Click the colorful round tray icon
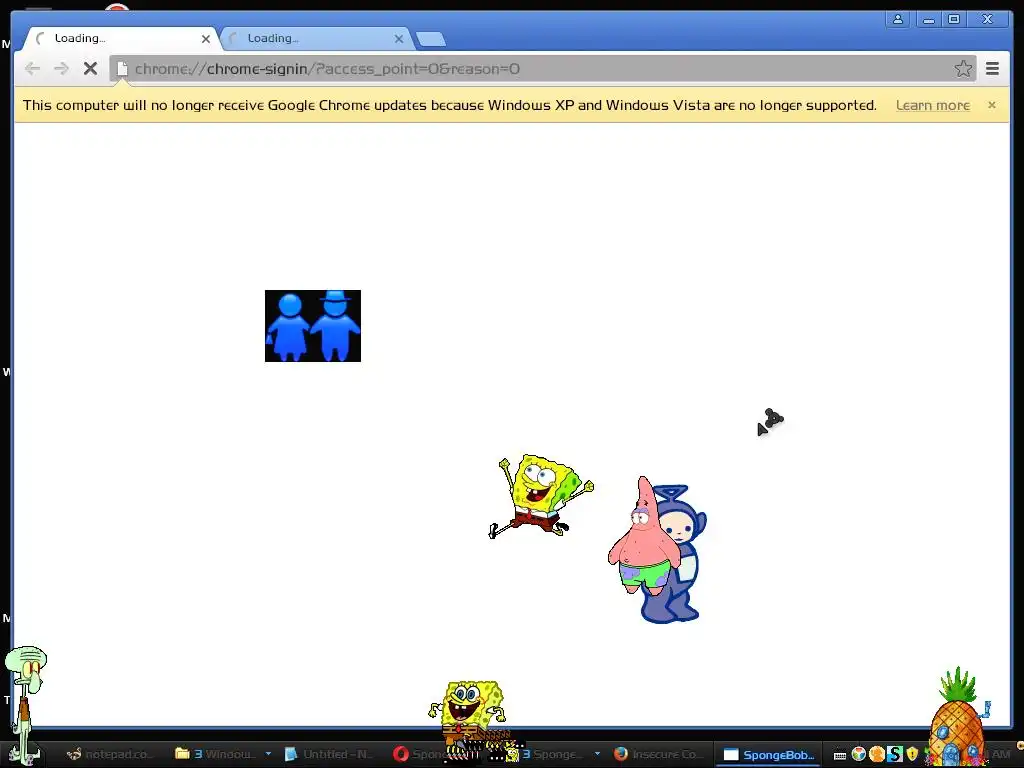The image size is (1024, 768). 859,754
